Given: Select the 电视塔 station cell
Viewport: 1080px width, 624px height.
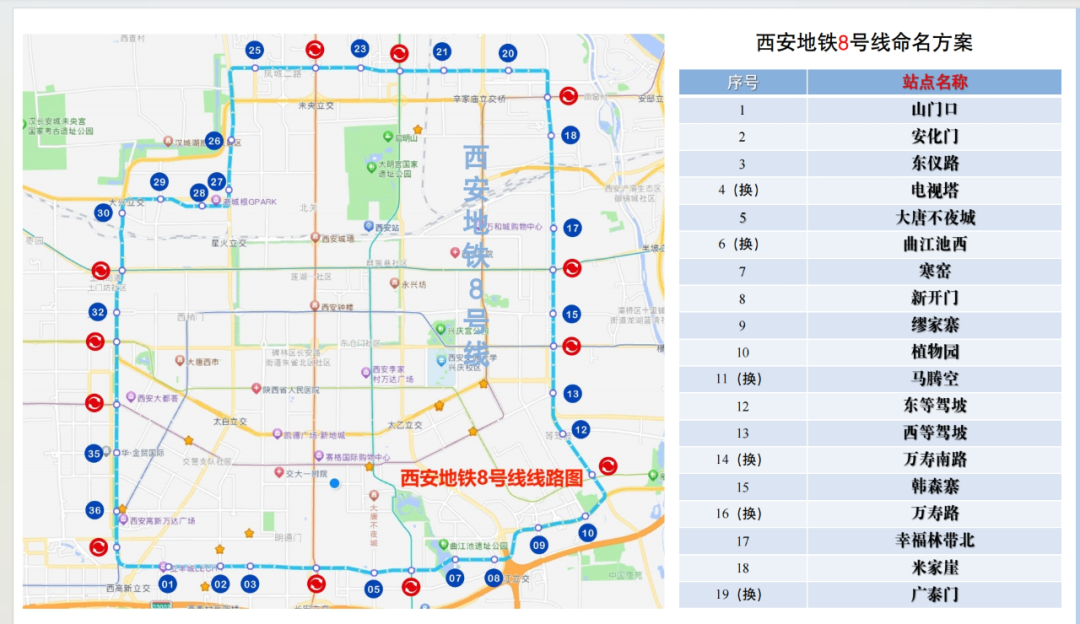Looking at the screenshot, I should point(934,190).
